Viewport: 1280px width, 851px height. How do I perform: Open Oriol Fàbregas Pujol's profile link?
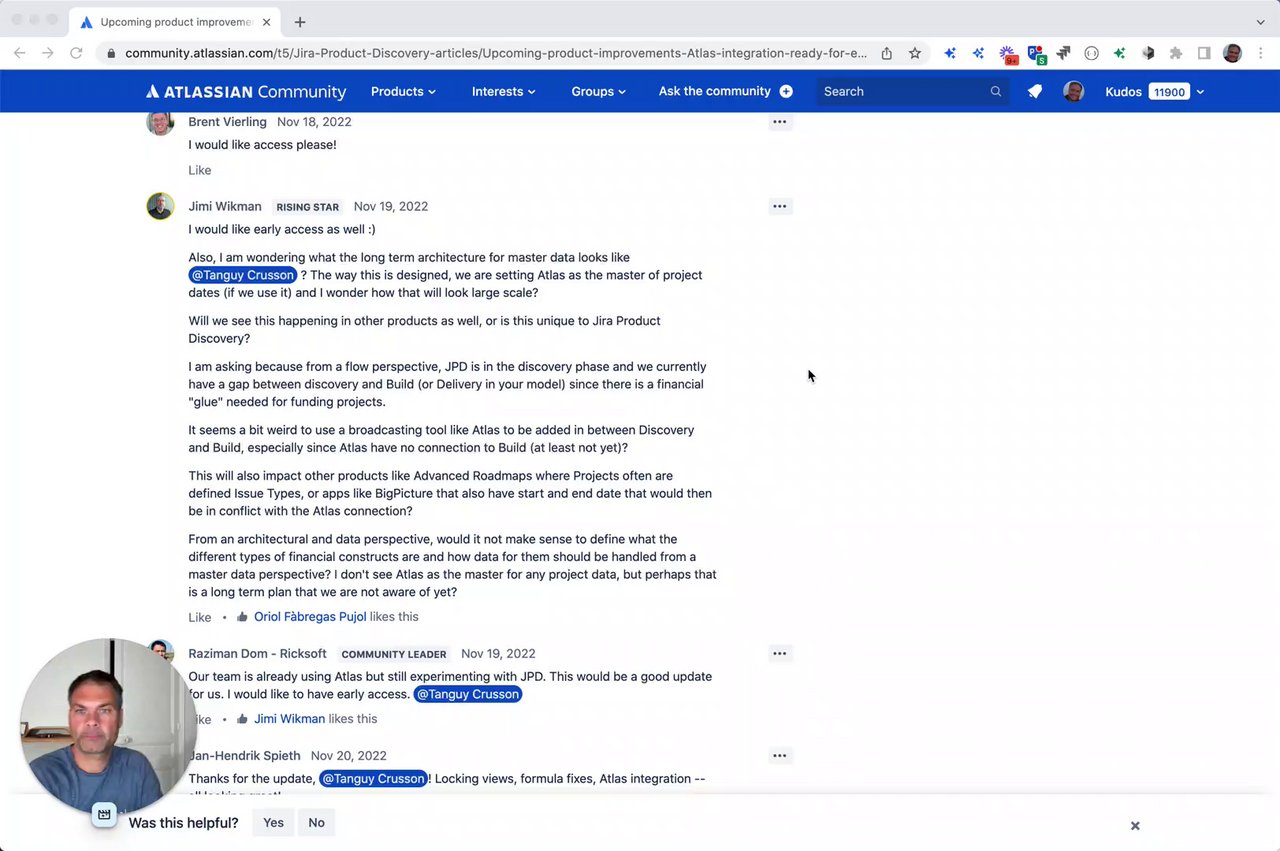[x=310, y=616]
